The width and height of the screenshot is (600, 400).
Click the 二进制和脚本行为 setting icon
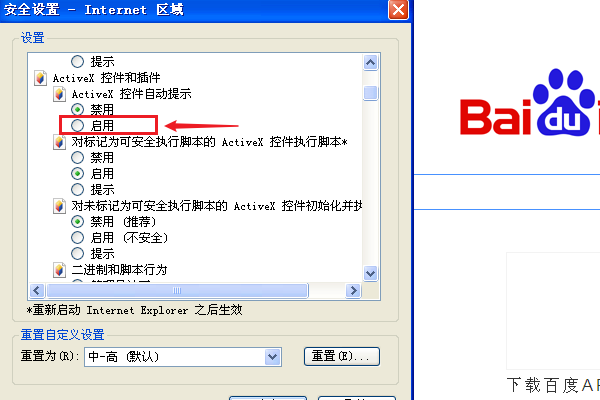tap(59, 270)
